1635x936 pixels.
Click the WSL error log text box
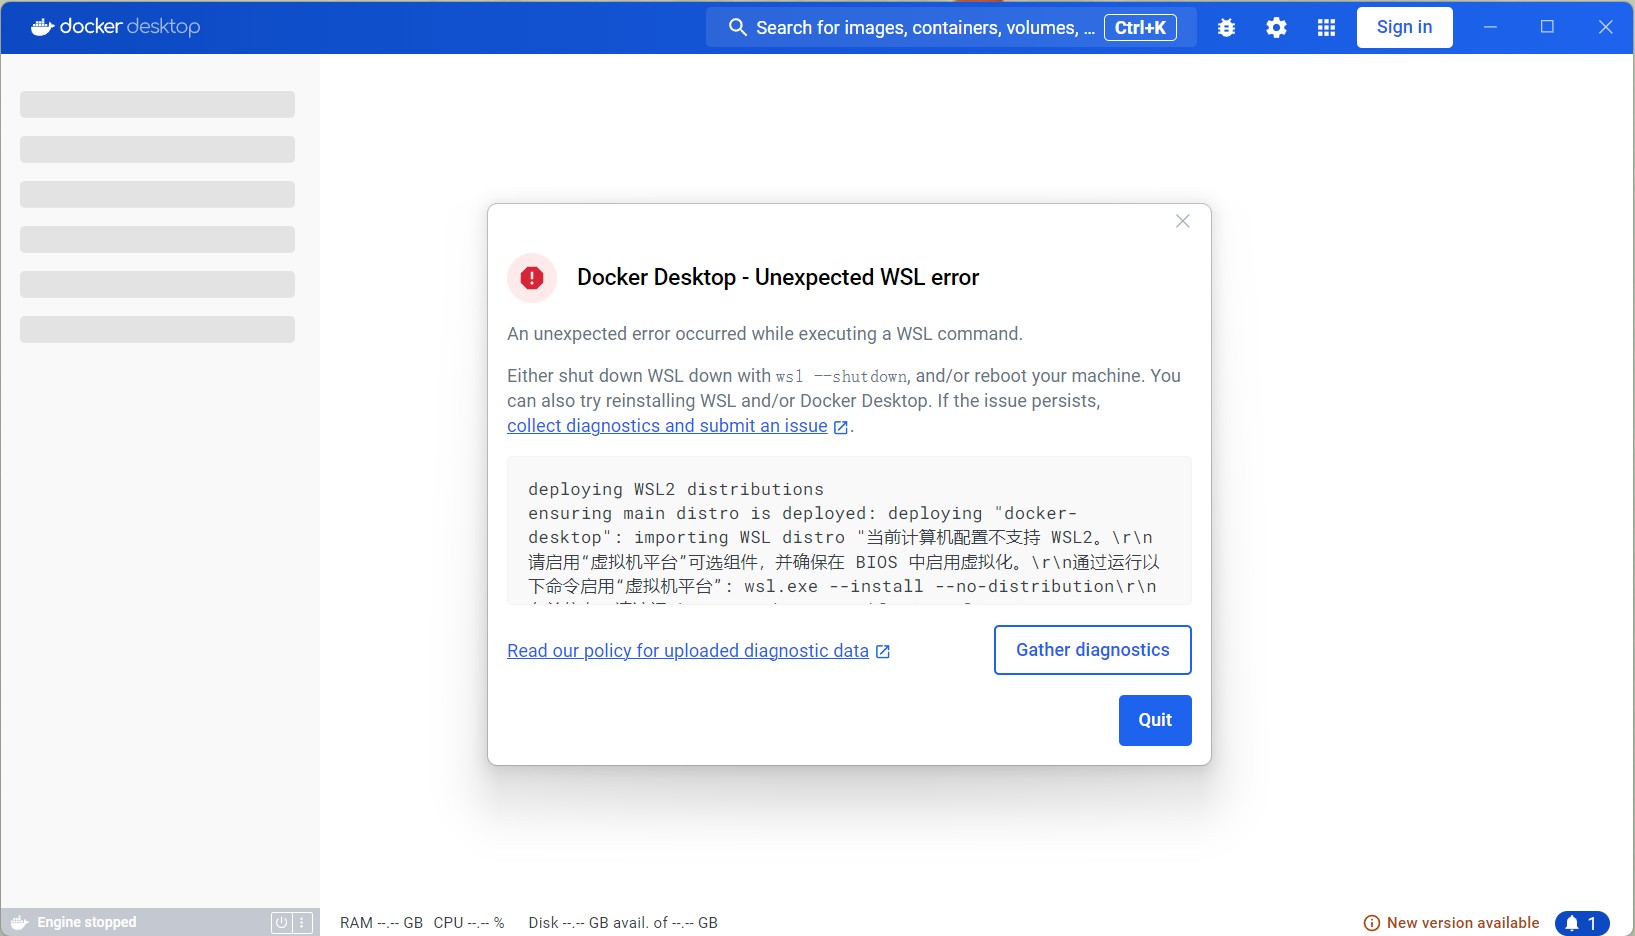(x=849, y=531)
